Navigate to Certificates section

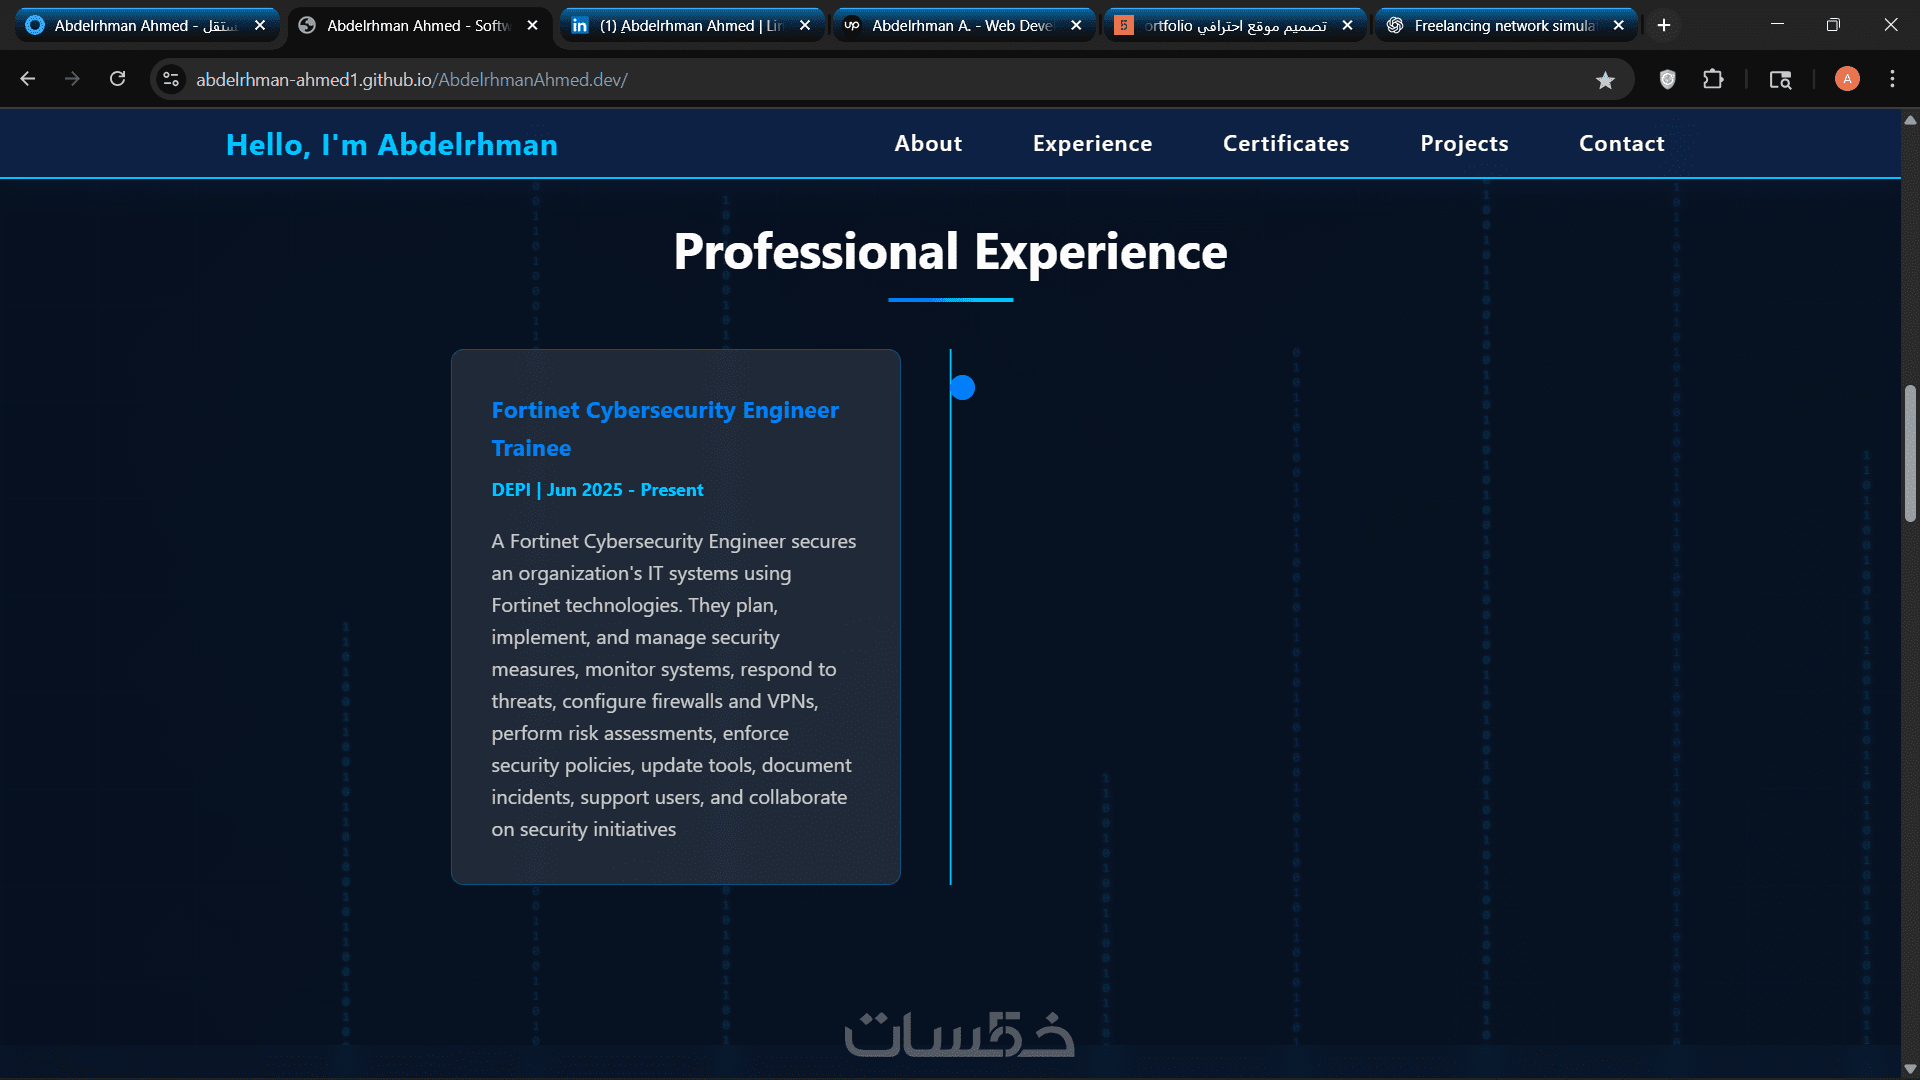click(1286, 143)
